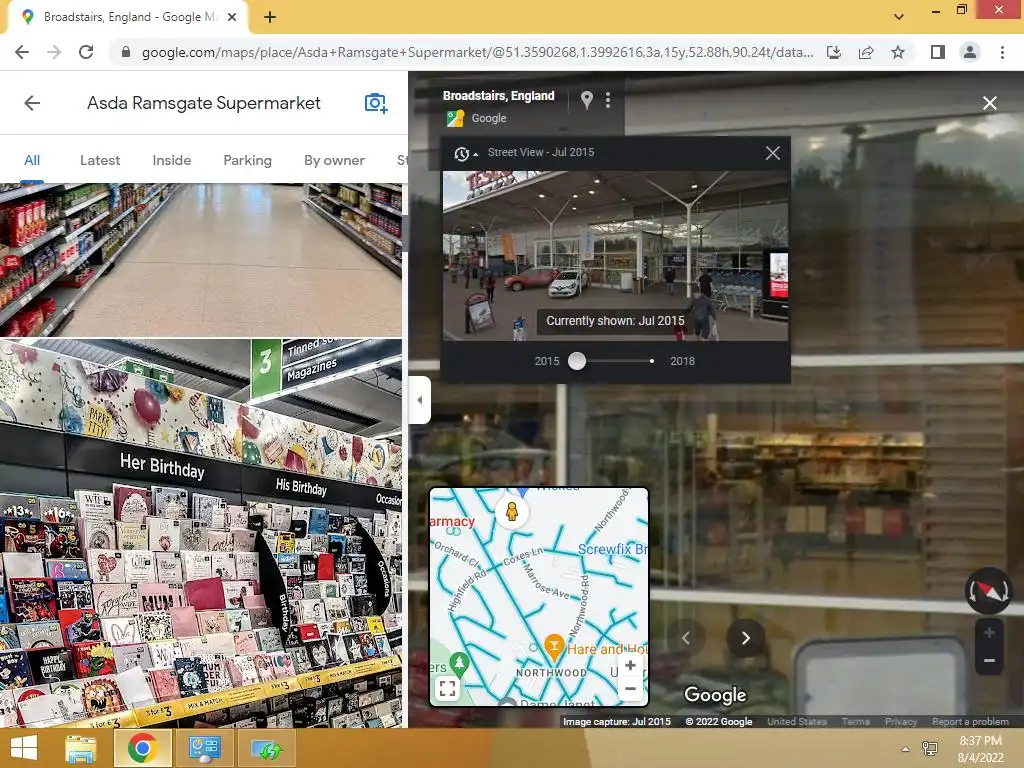Click browser back arrow
1024x768 pixels.
[22, 52]
